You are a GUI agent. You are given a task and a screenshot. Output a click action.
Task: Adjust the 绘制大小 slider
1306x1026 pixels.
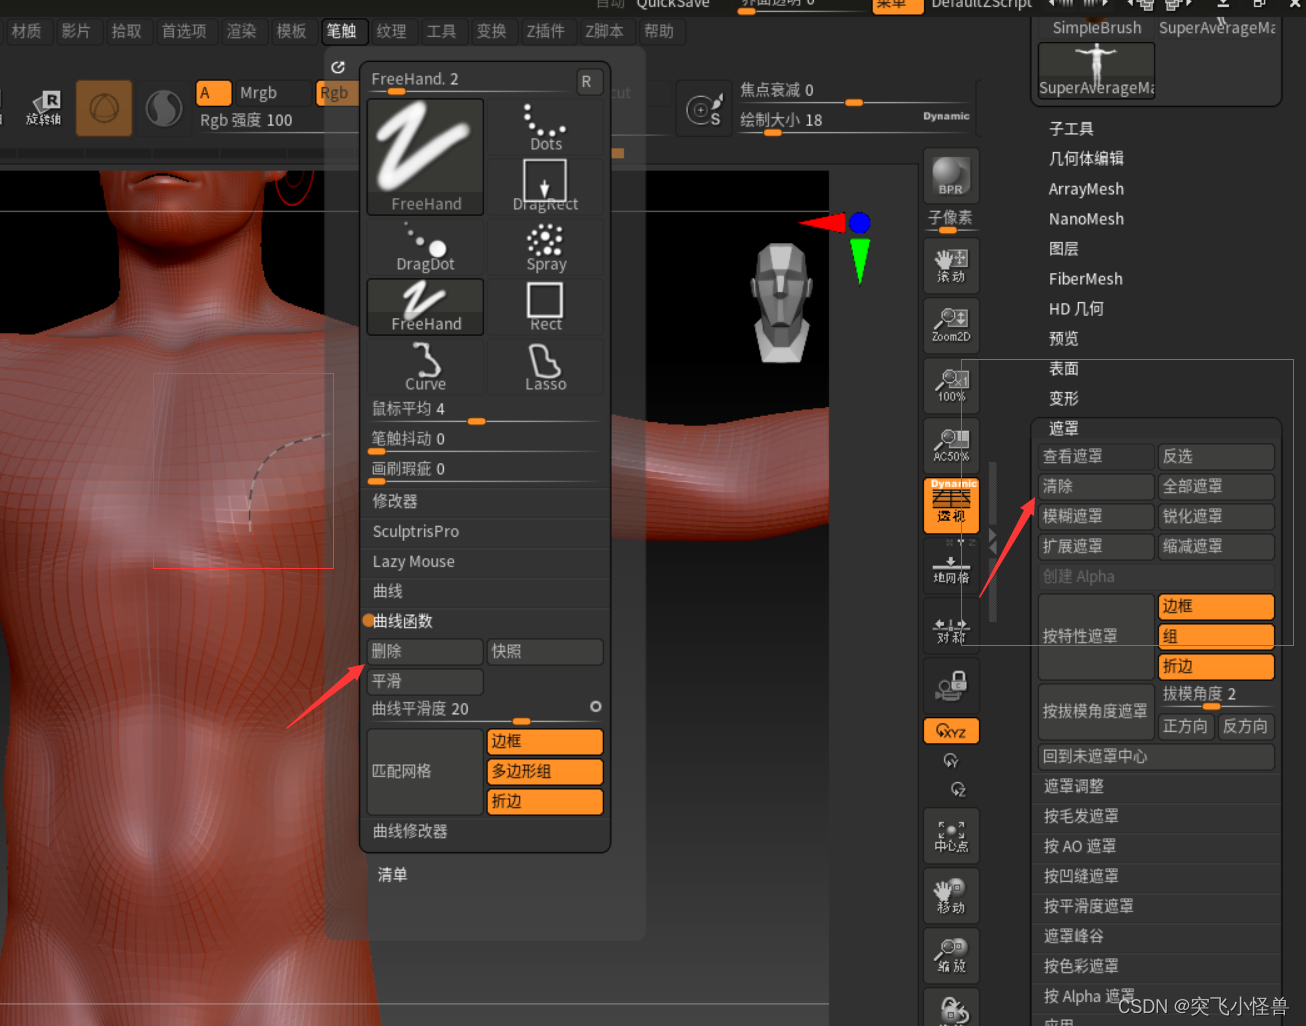coord(854,122)
